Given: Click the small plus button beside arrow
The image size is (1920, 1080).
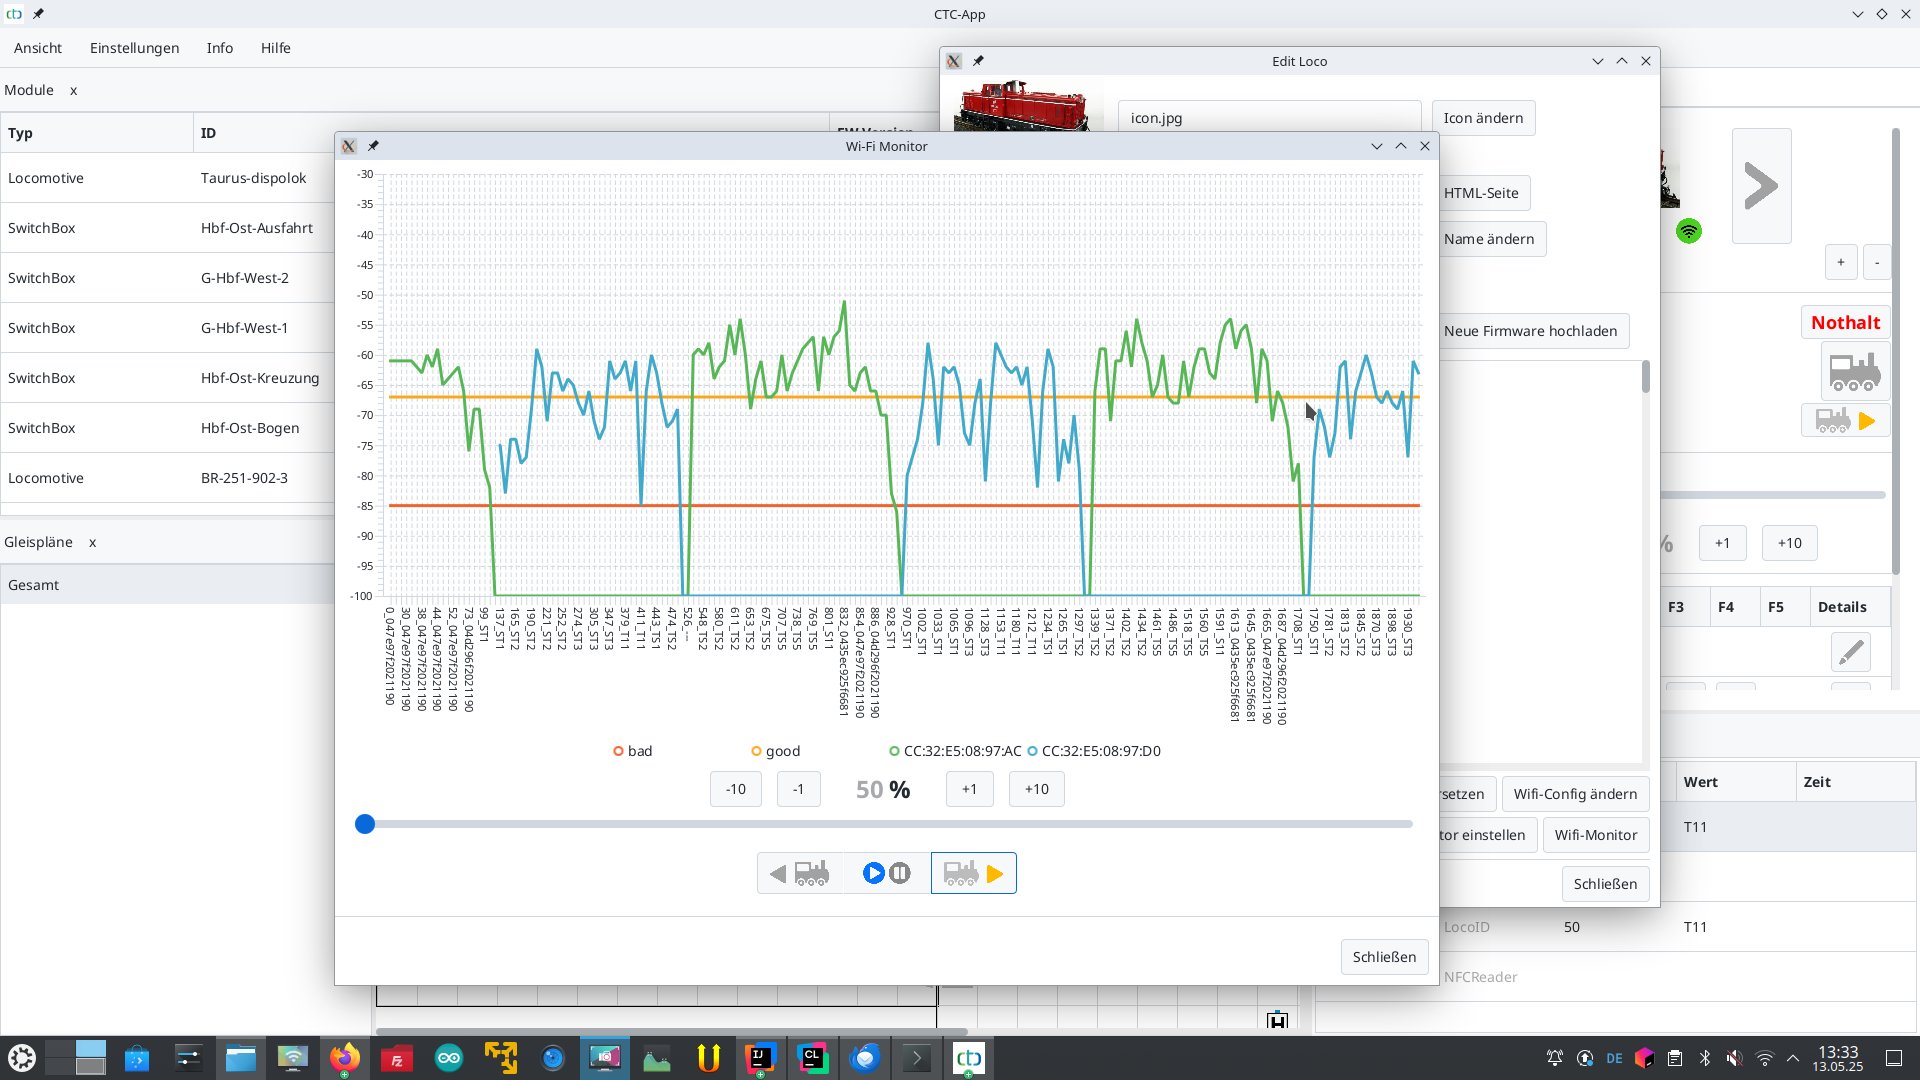Looking at the screenshot, I should pyautogui.click(x=1840, y=262).
